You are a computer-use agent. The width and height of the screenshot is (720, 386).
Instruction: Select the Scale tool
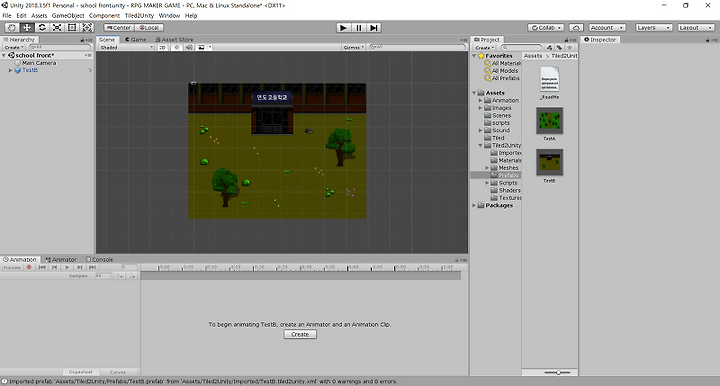[57, 28]
